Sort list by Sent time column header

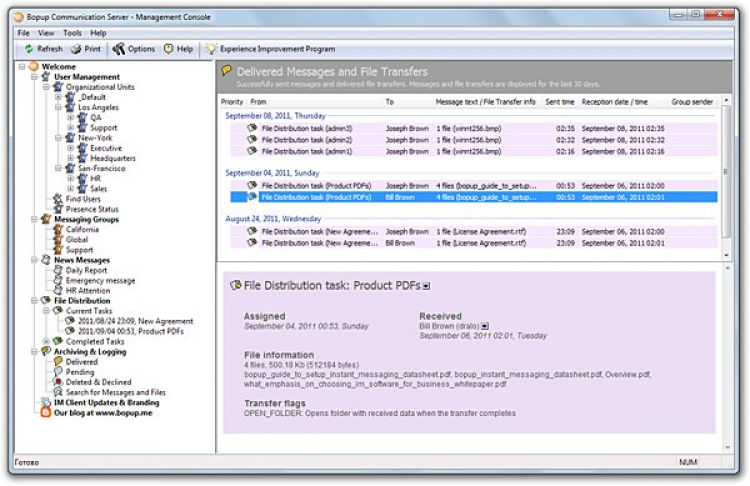coord(559,102)
